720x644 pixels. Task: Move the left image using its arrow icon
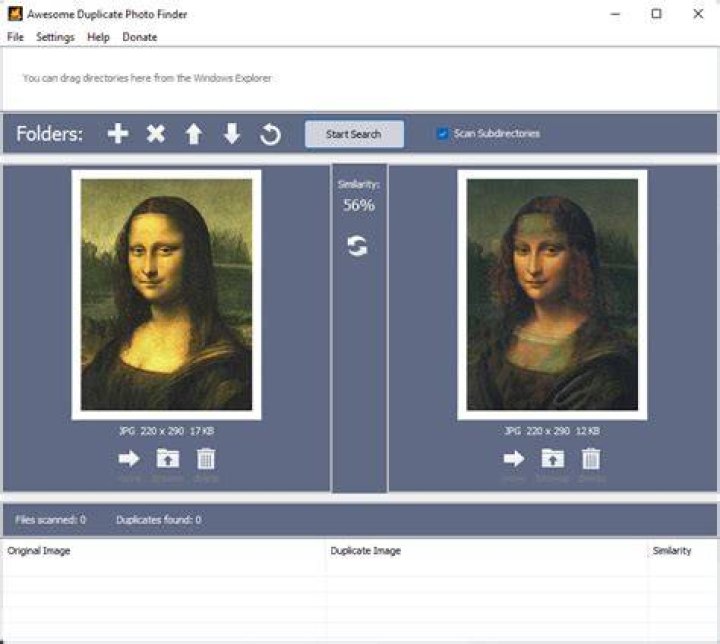[129, 458]
